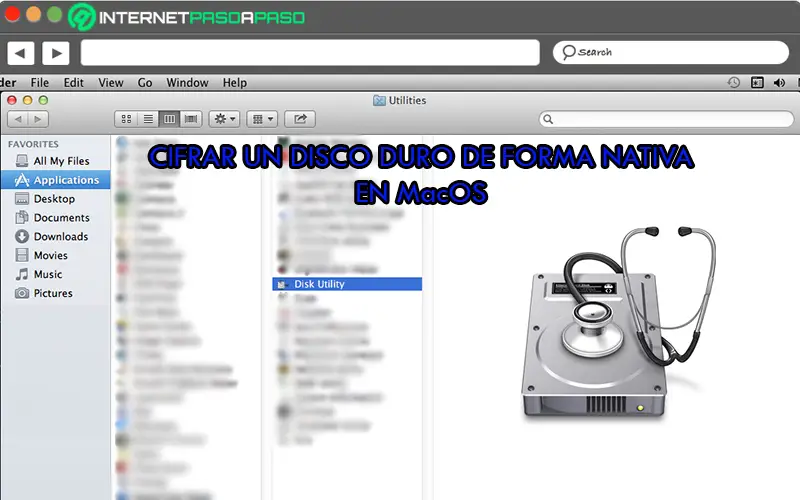The image size is (800, 500).
Task: Open the Help menu
Action: 235,83
